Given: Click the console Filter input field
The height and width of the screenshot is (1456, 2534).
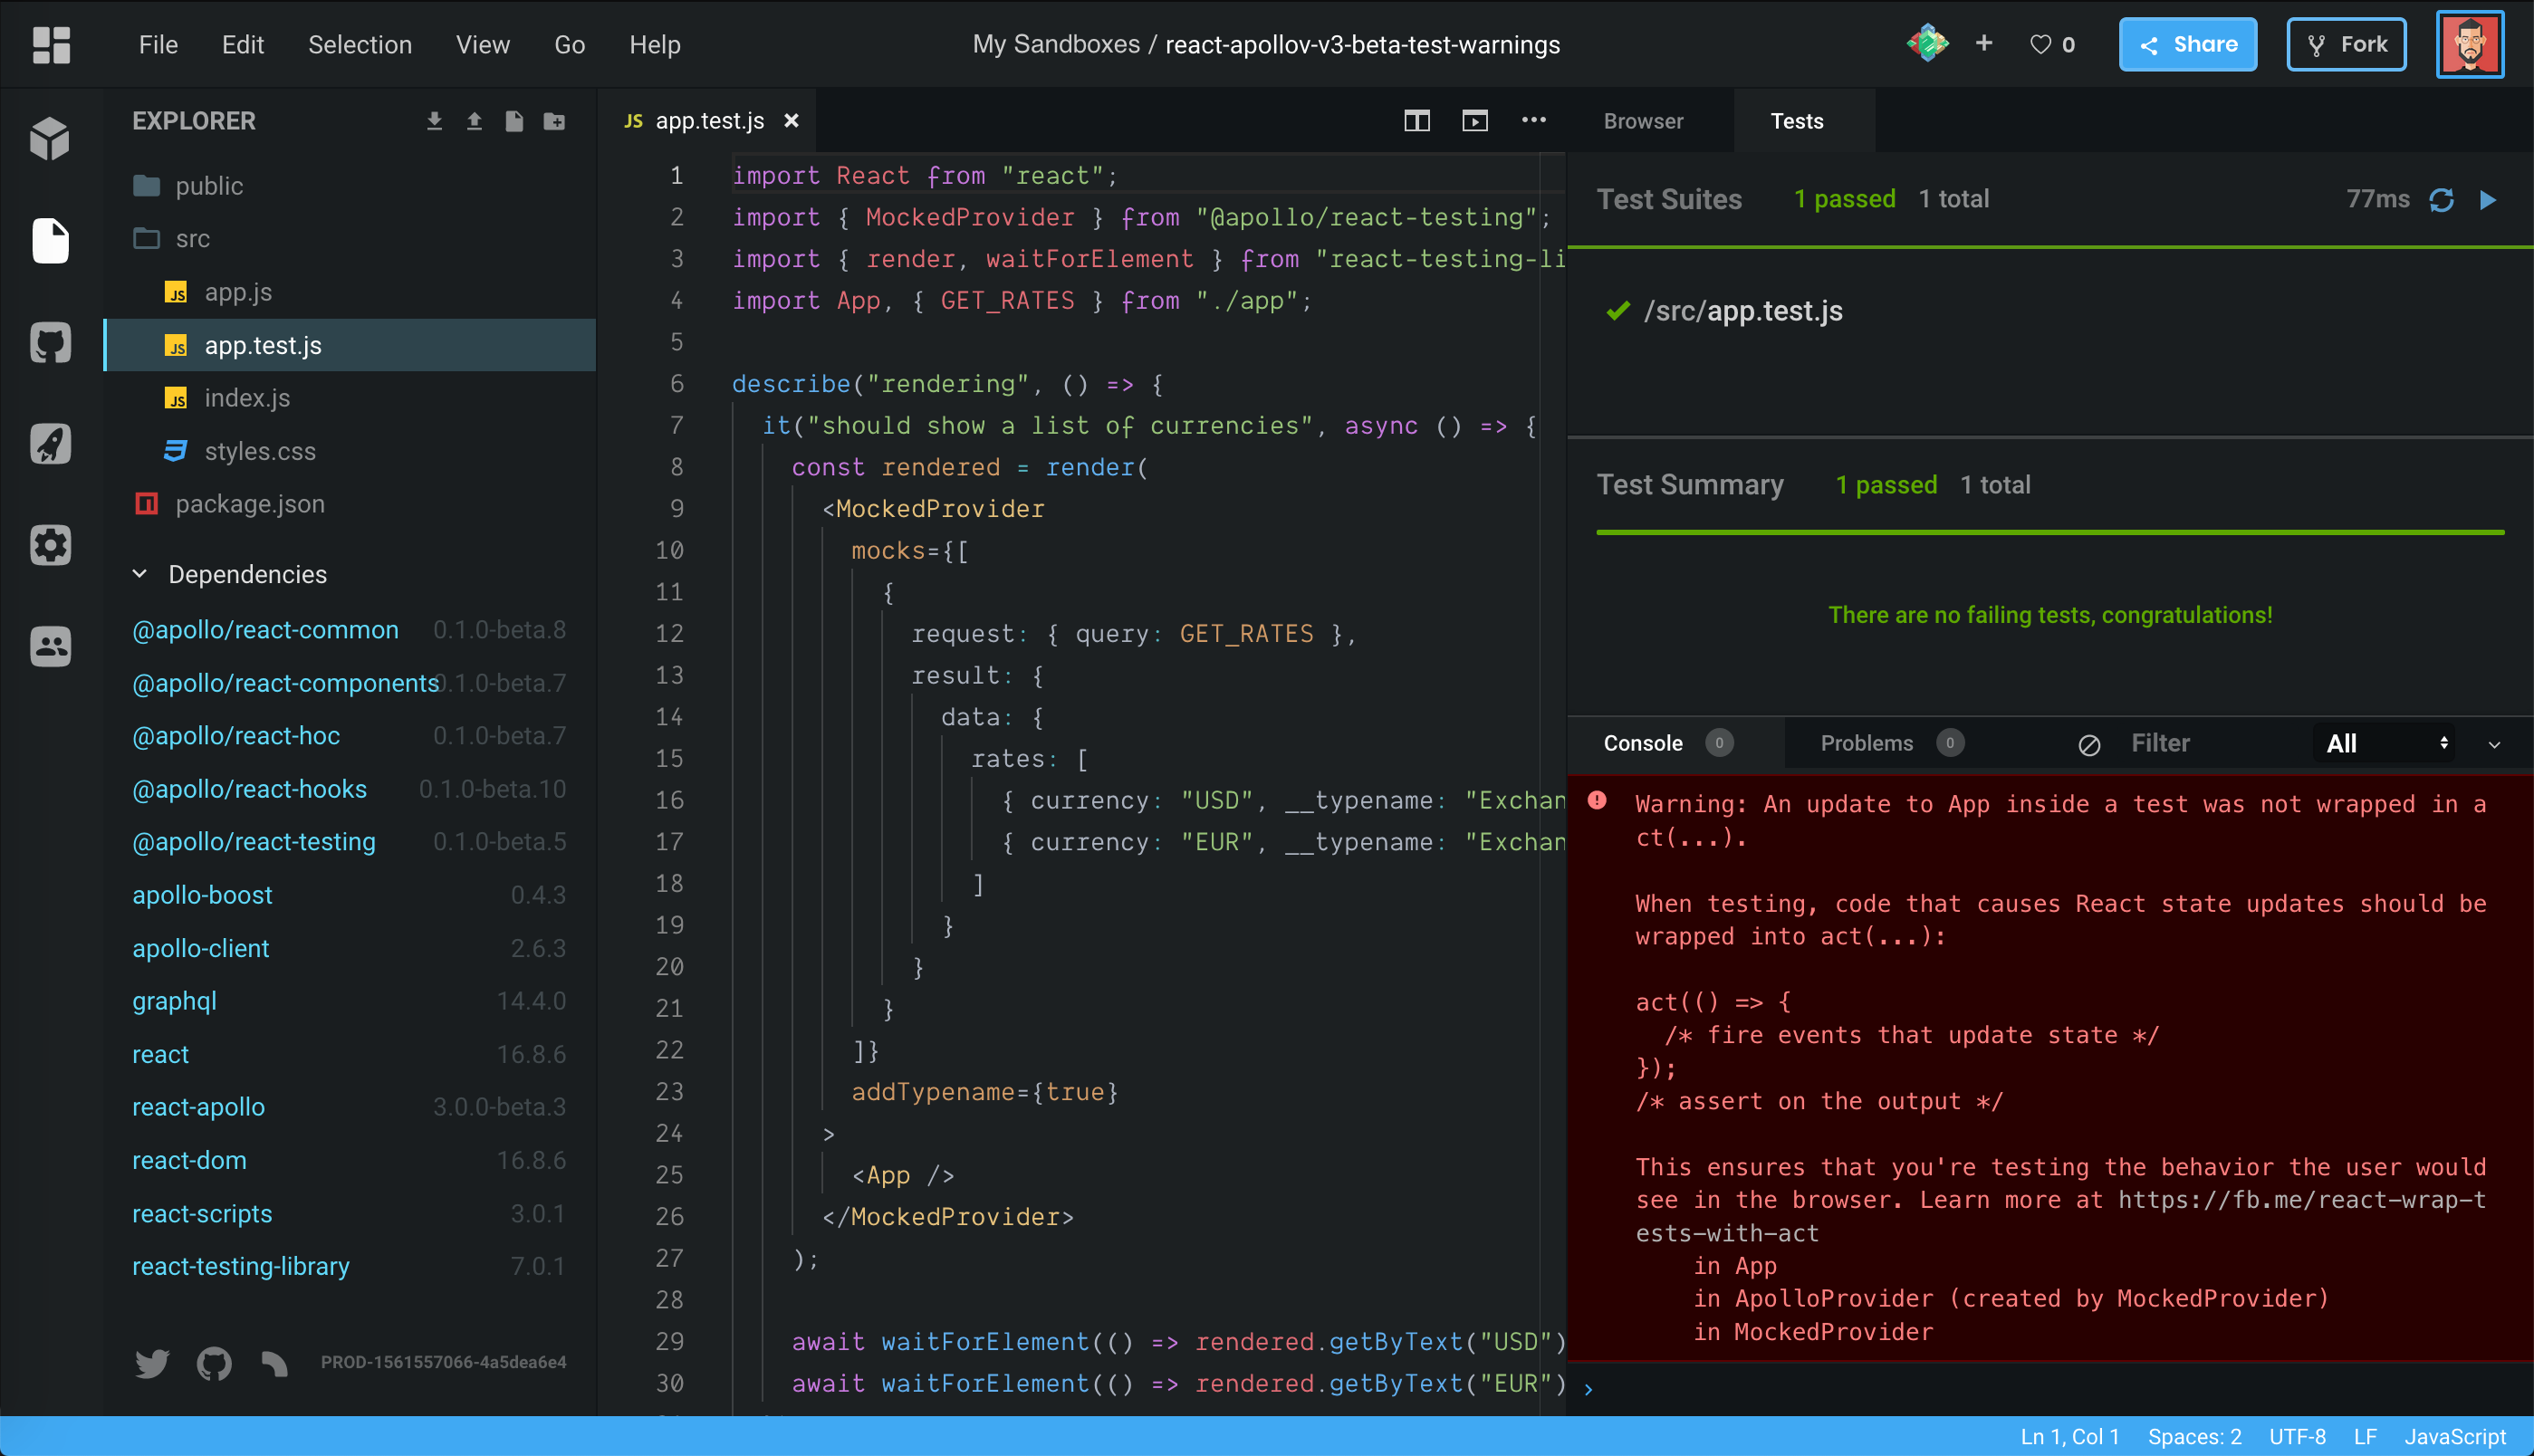Looking at the screenshot, I should (2200, 743).
